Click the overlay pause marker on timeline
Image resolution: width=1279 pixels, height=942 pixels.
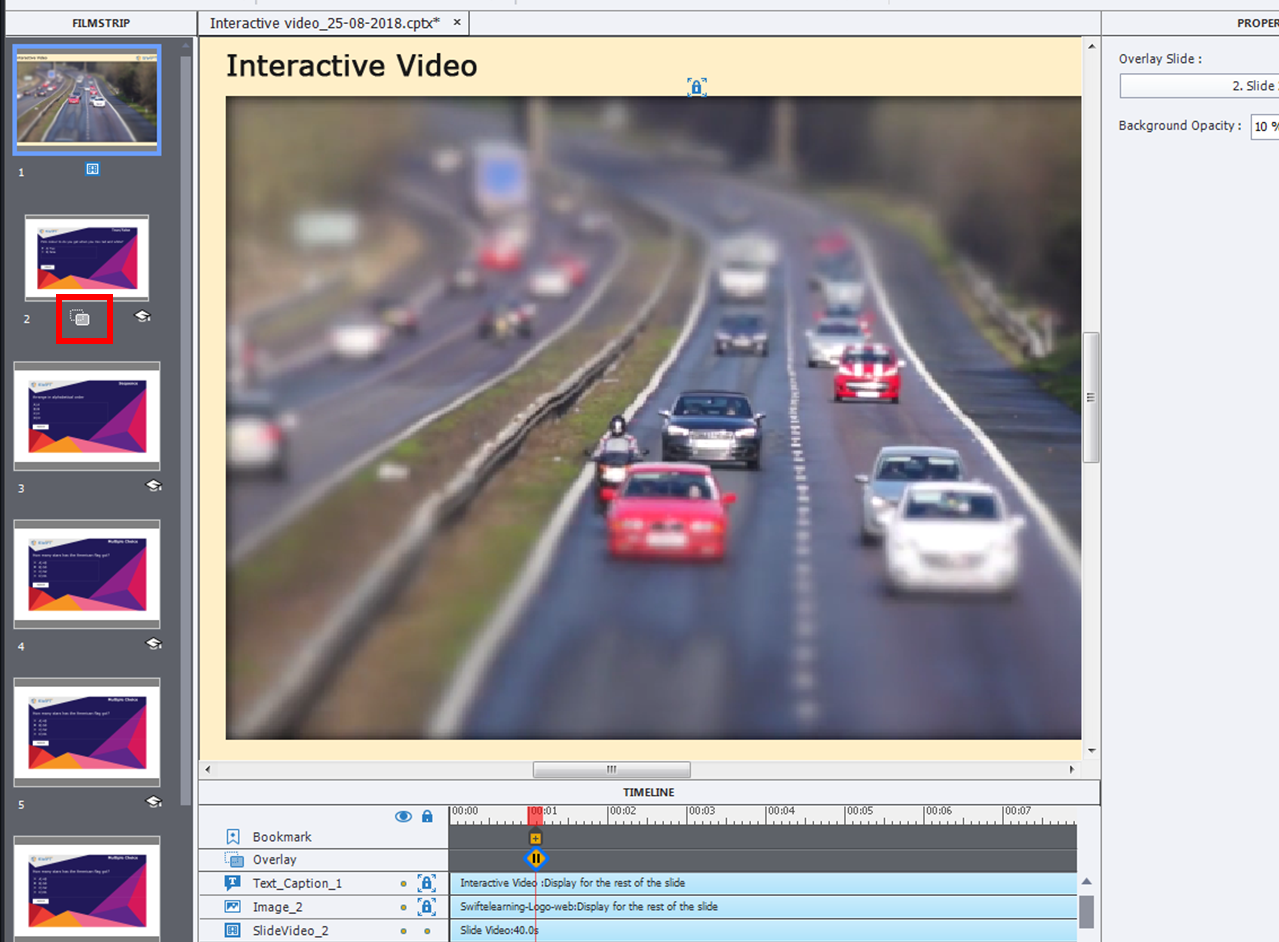tap(536, 858)
